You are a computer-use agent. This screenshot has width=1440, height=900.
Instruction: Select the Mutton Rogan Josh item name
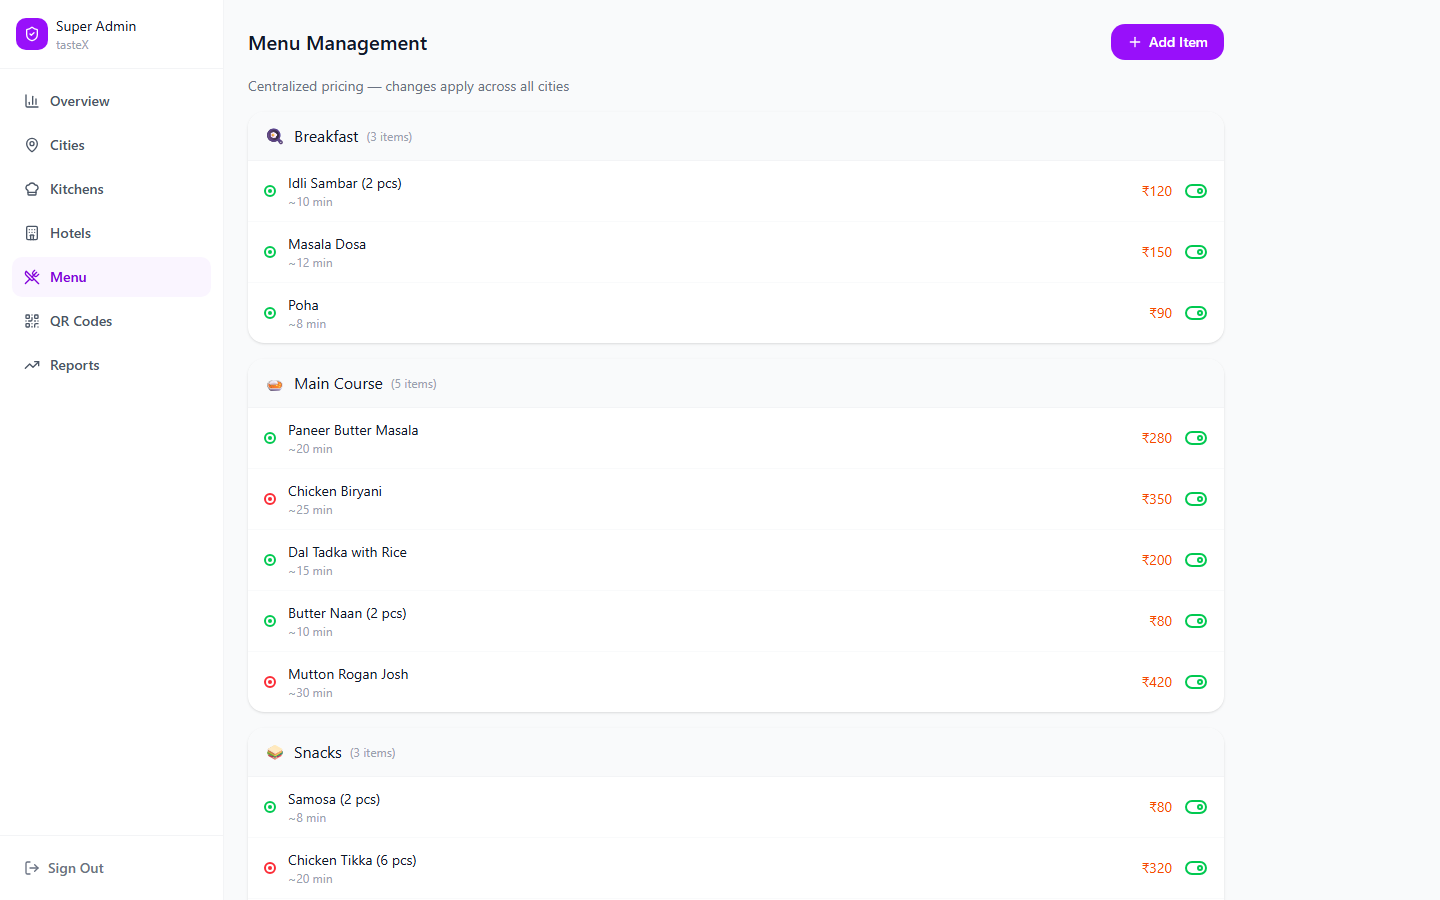pyautogui.click(x=348, y=674)
